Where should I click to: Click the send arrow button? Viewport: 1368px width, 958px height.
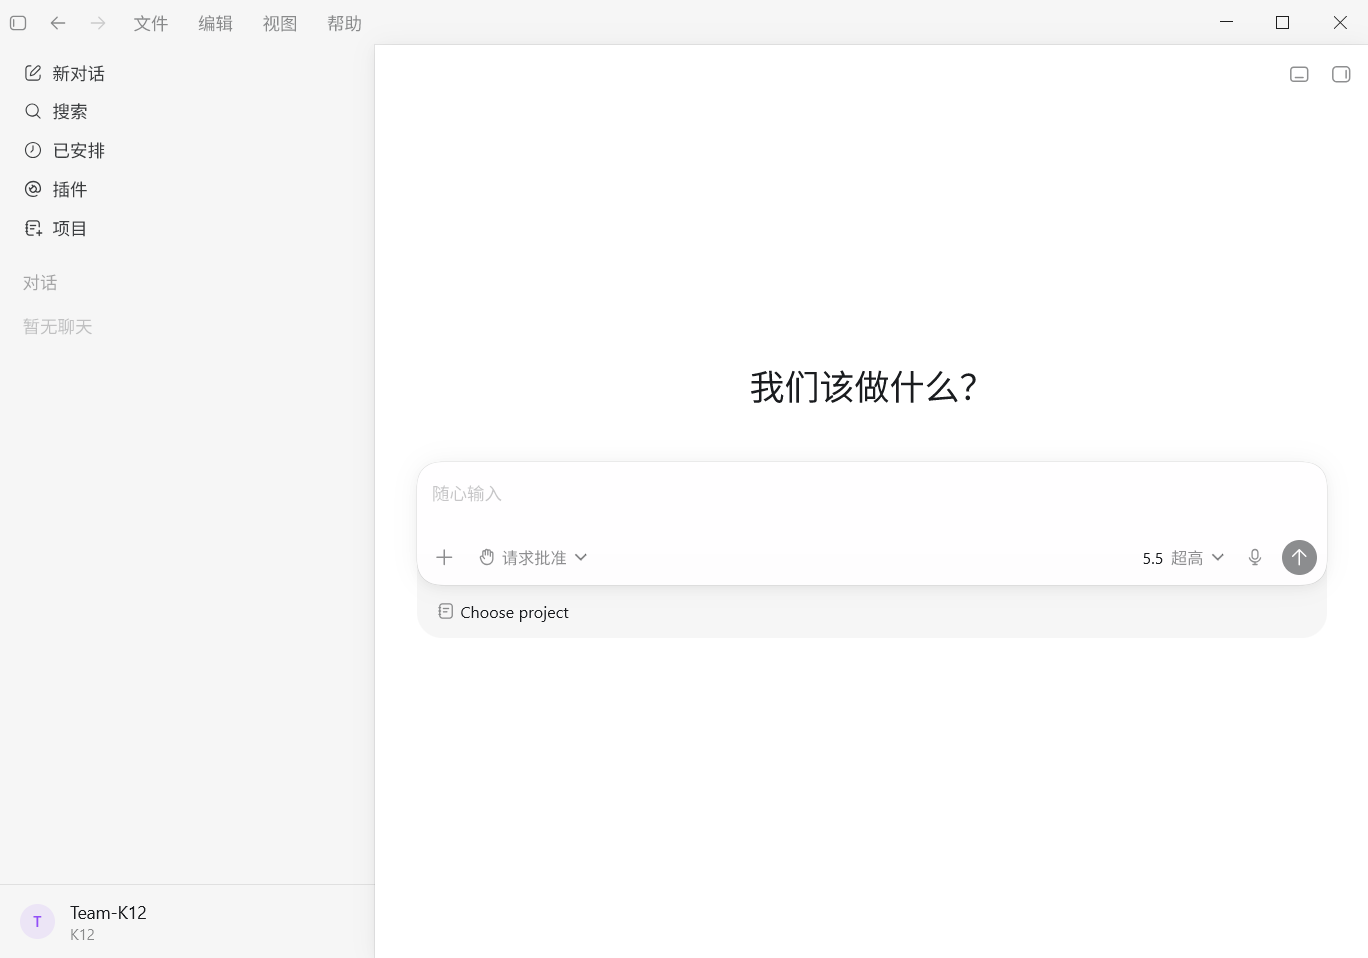1299,557
